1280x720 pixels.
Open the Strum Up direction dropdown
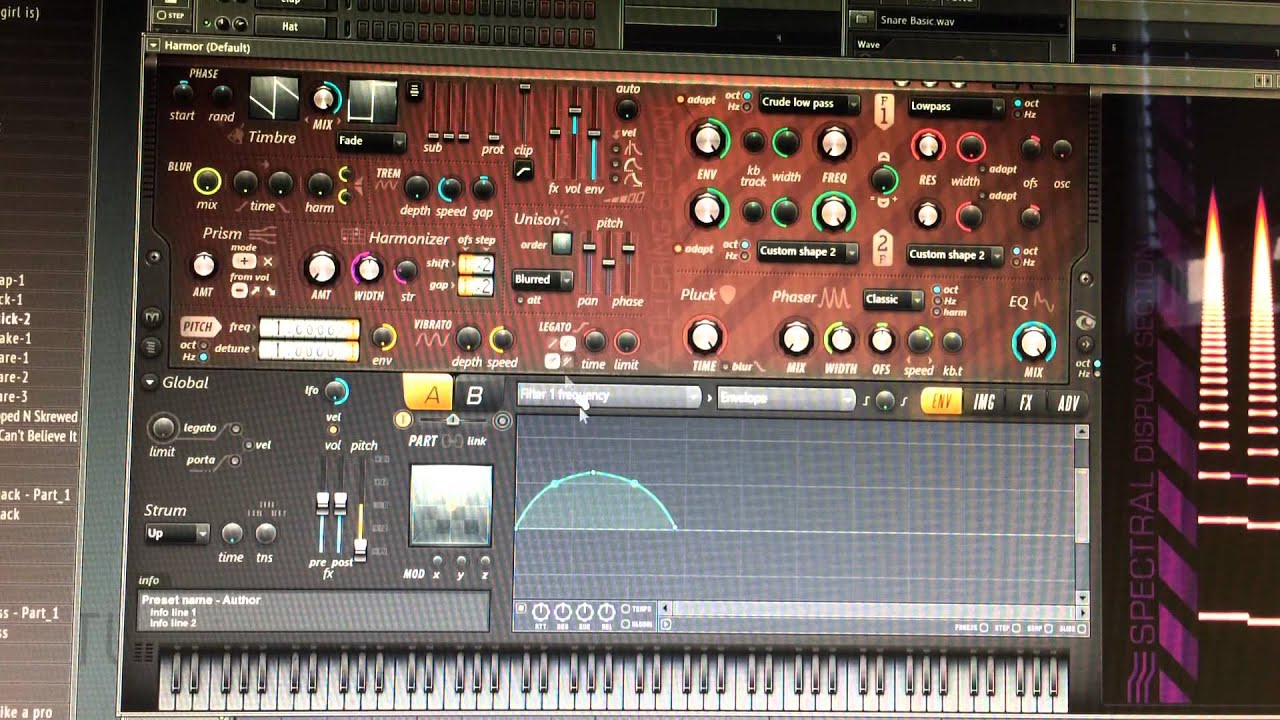pyautogui.click(x=177, y=534)
